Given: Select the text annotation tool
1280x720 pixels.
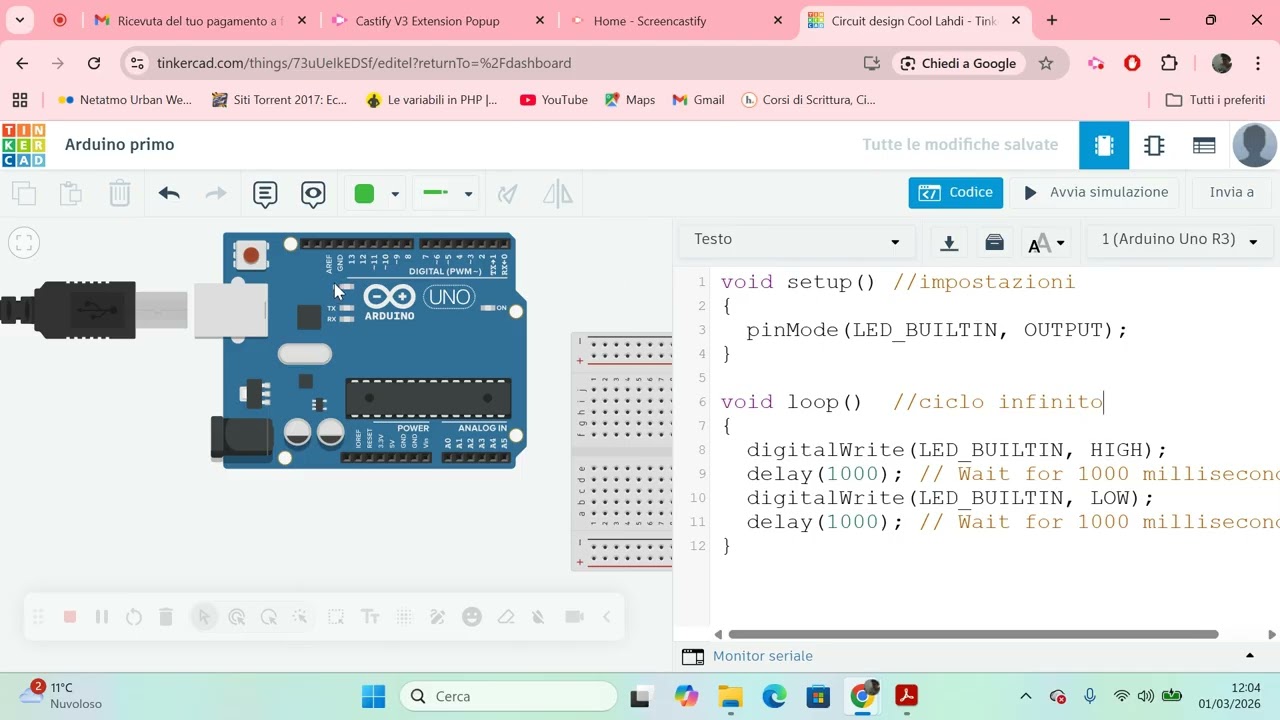Looking at the screenshot, I should click(370, 617).
